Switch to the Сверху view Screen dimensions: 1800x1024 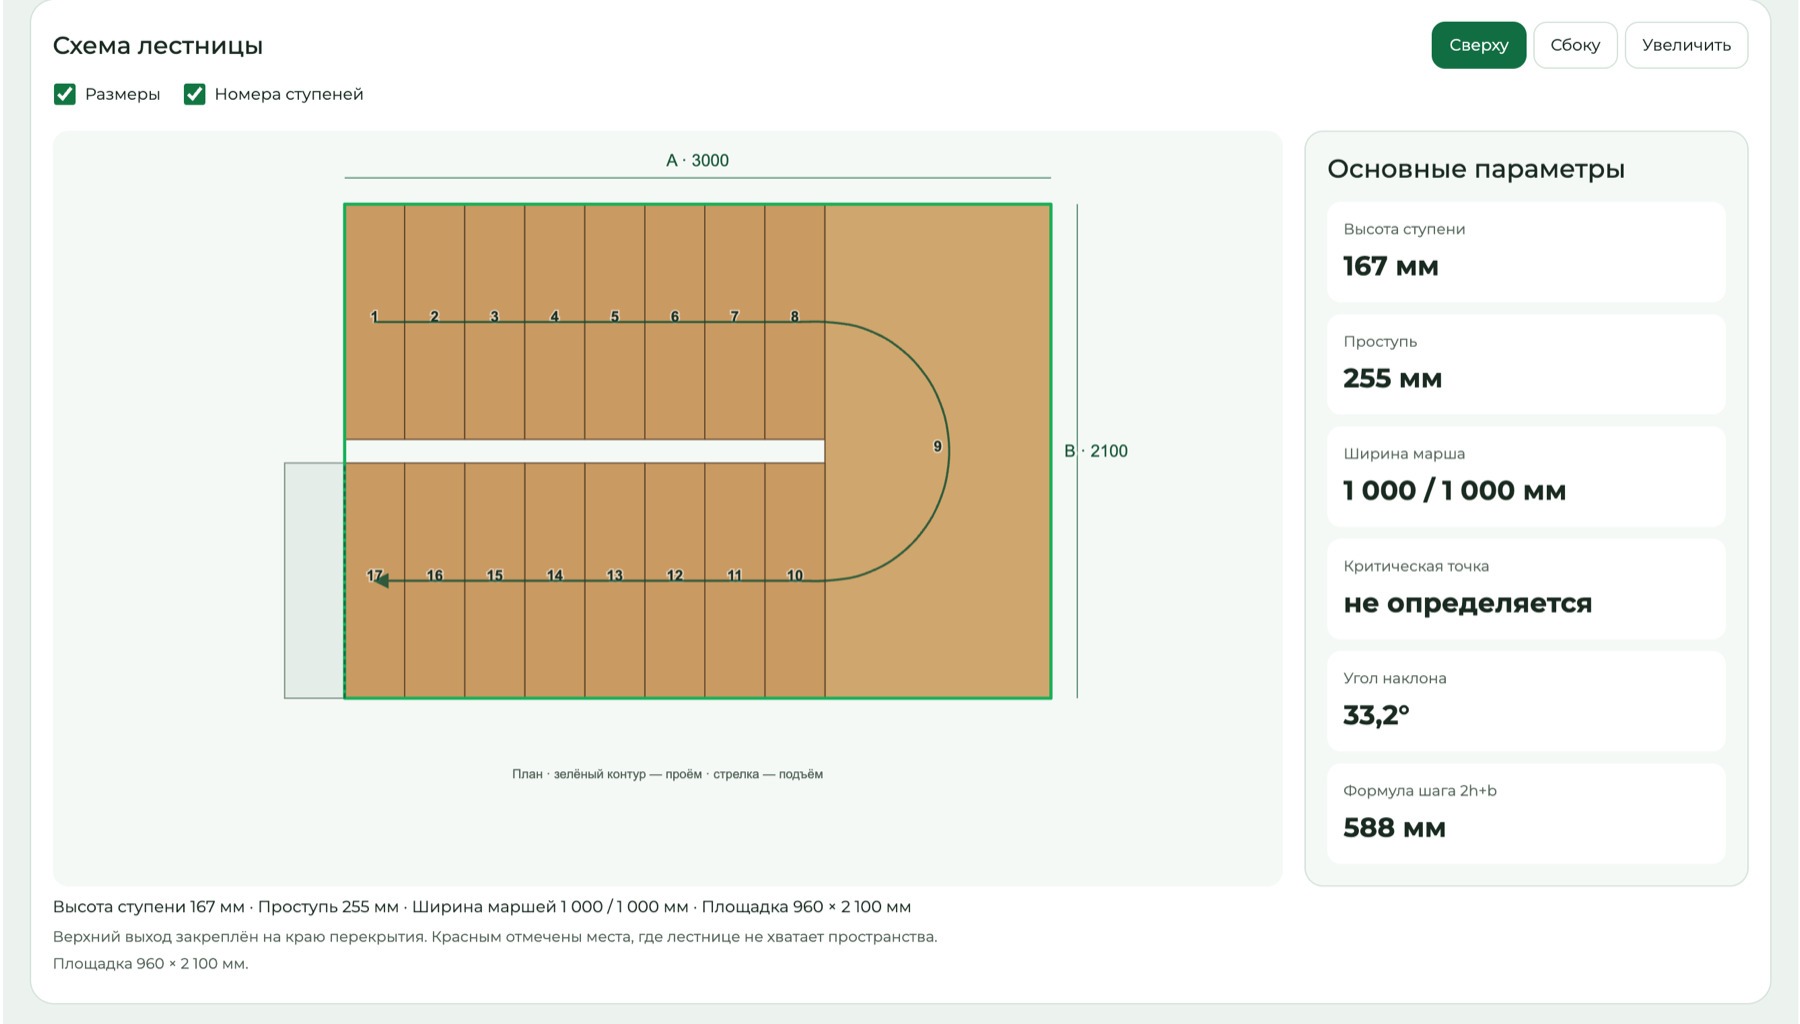pos(1478,45)
